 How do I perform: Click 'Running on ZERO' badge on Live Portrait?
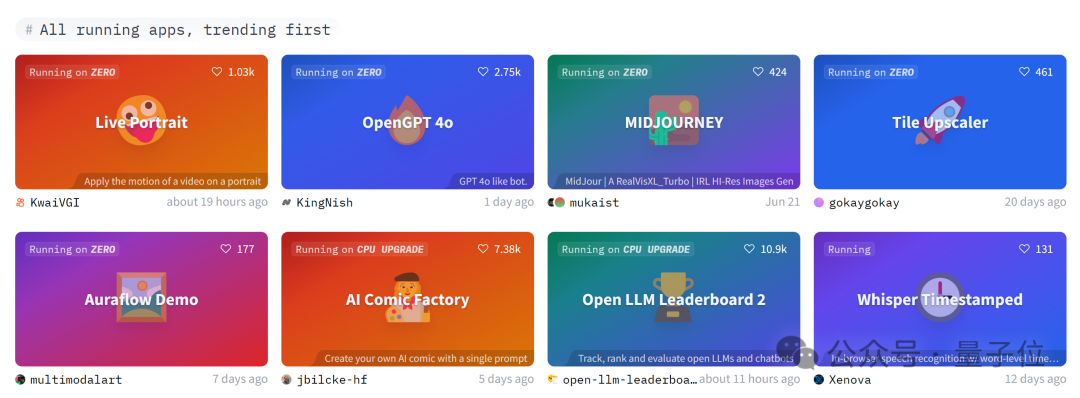(72, 72)
